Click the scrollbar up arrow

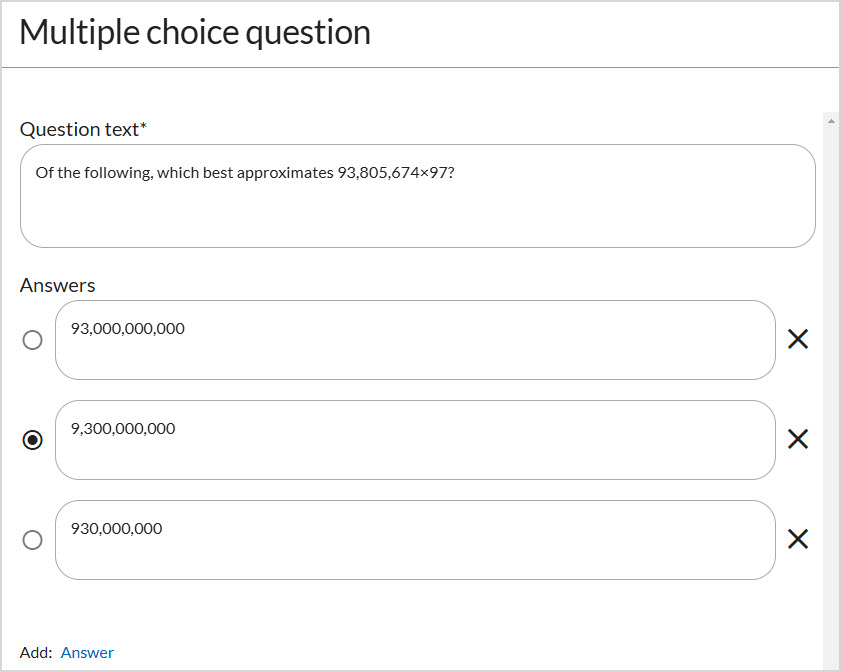pyautogui.click(x=832, y=120)
